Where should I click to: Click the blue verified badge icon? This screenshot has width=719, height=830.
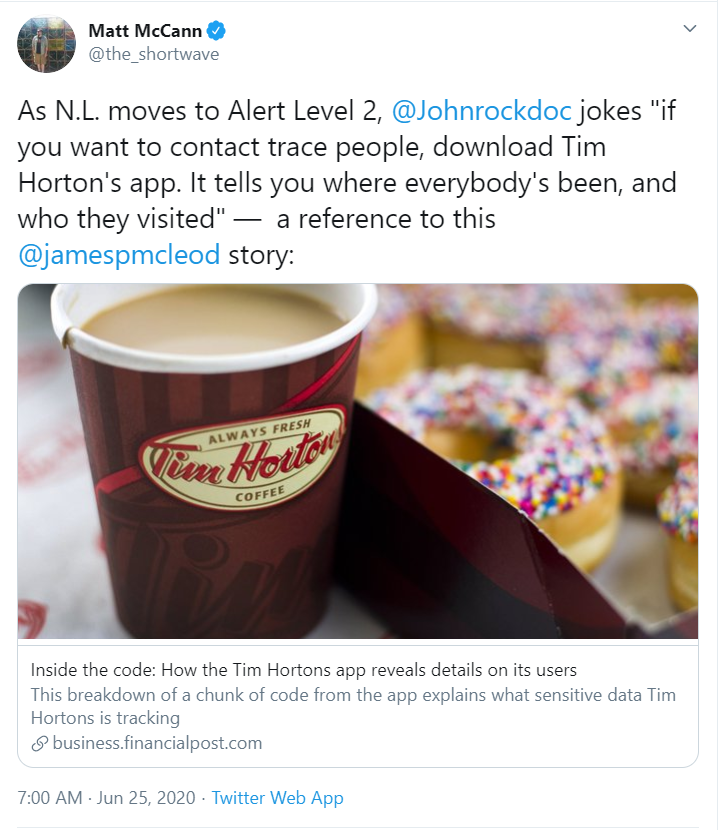216,31
